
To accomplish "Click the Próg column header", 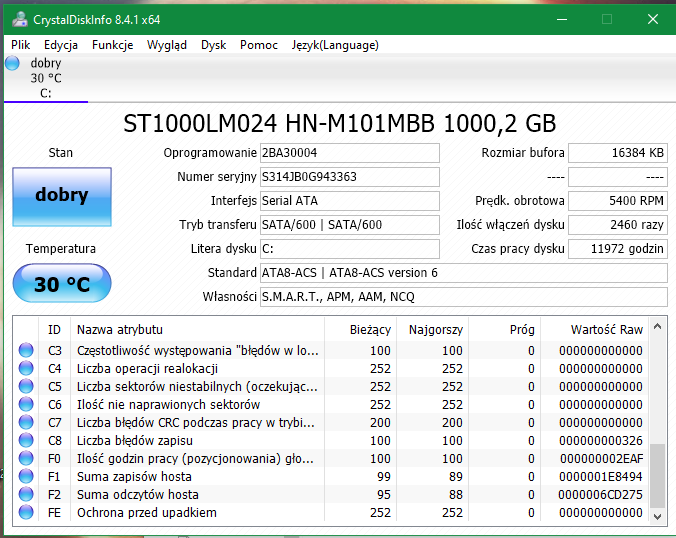I will point(504,330).
